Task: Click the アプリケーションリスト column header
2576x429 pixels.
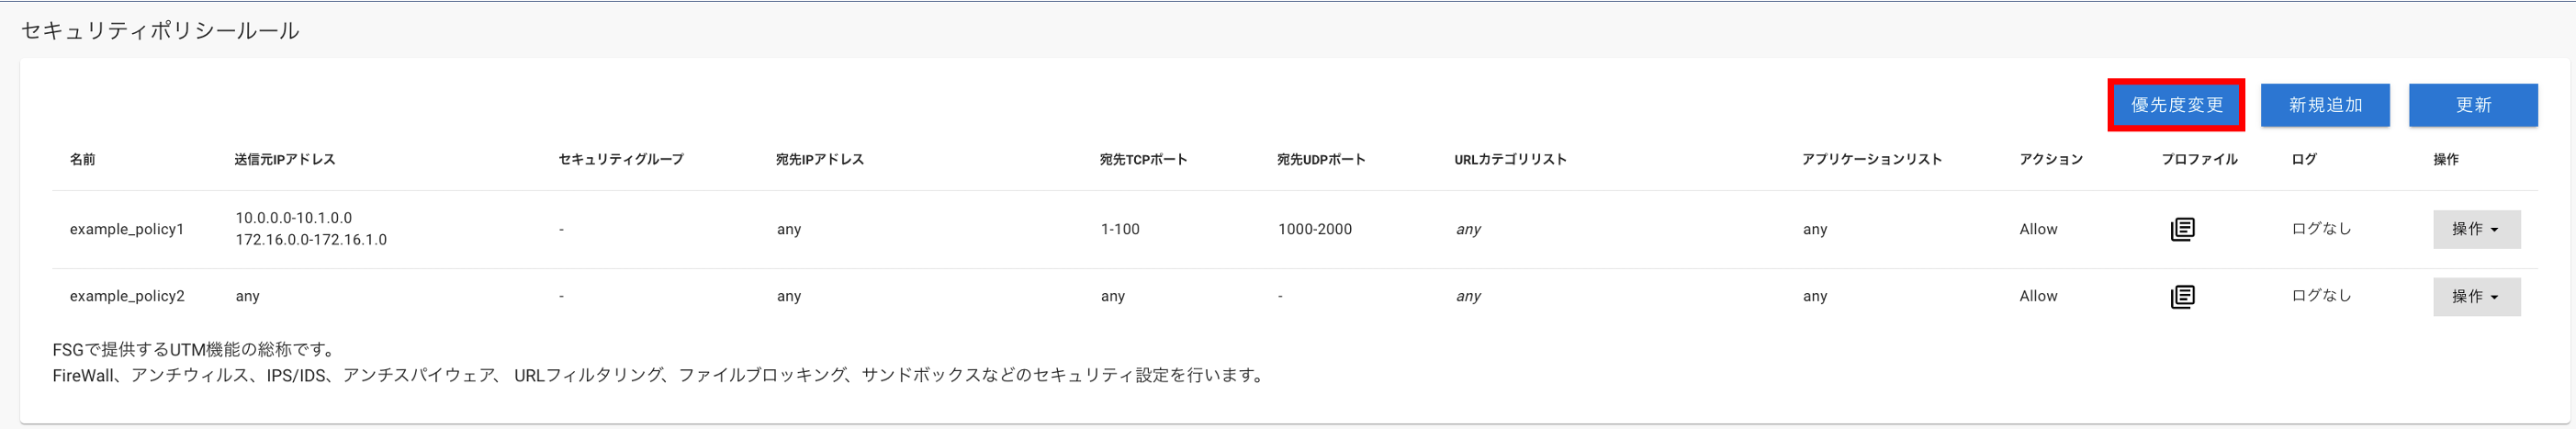Action: click(x=1872, y=159)
